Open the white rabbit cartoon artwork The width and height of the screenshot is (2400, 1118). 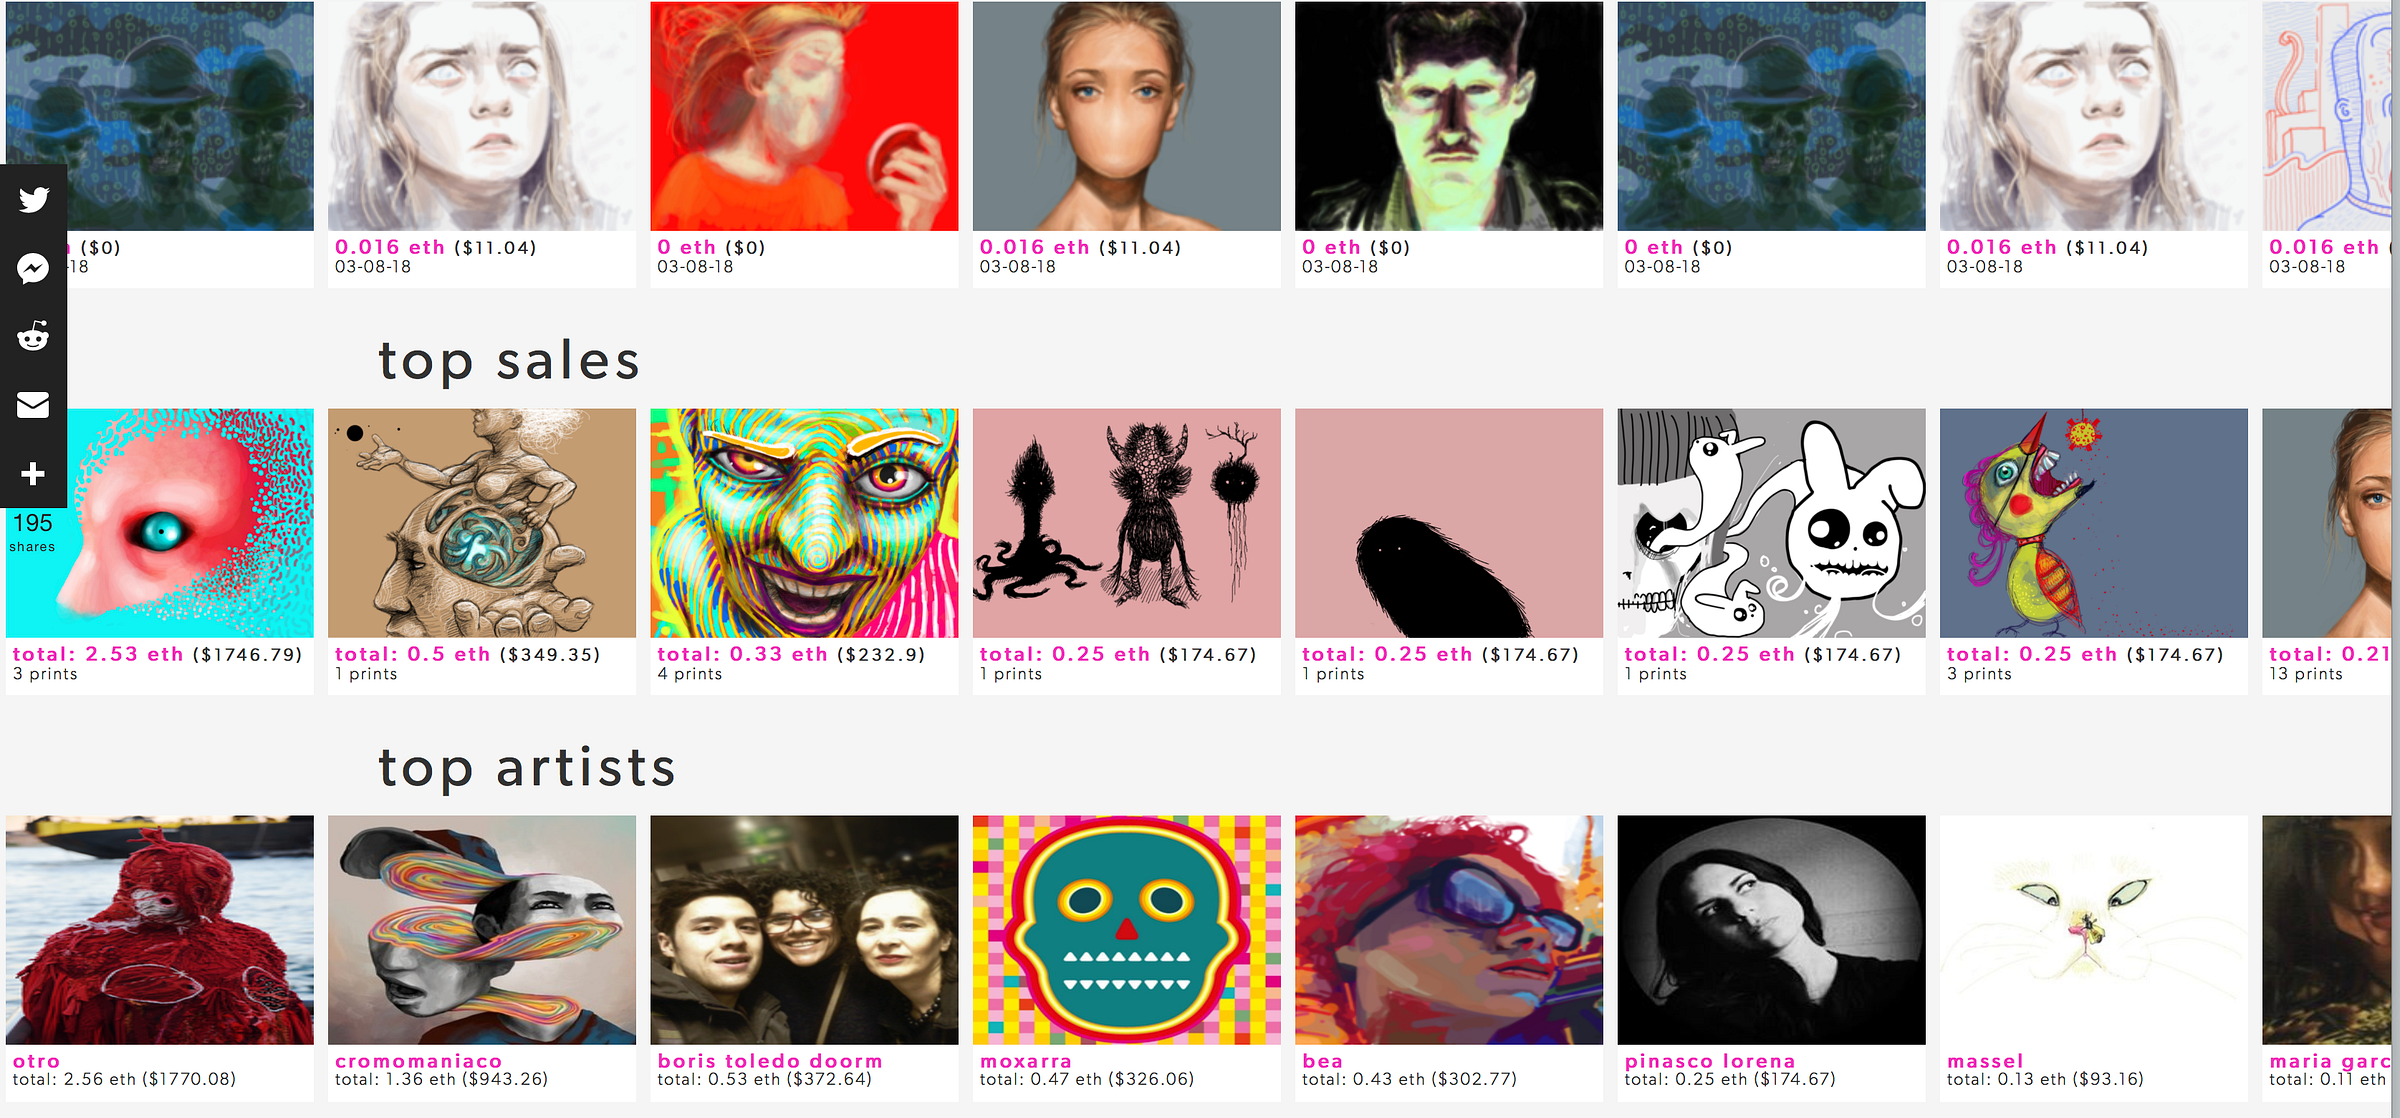click(1771, 523)
